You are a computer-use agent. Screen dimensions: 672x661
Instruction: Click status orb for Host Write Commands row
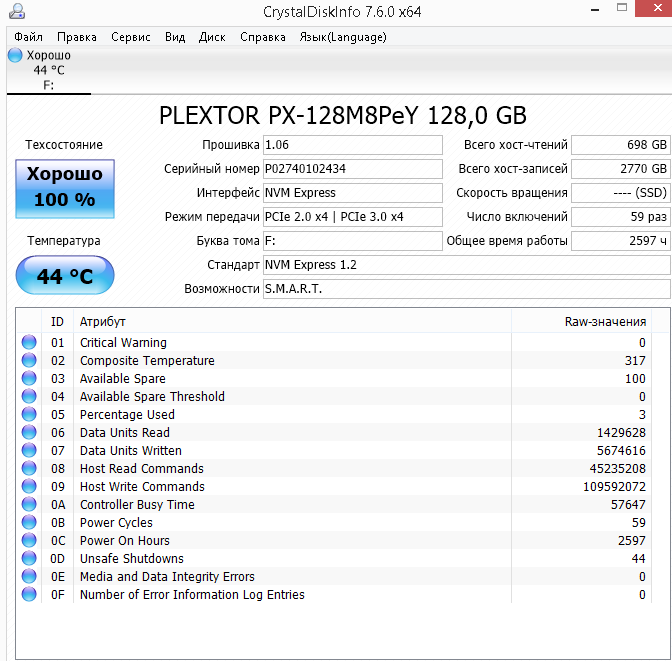click(x=29, y=486)
